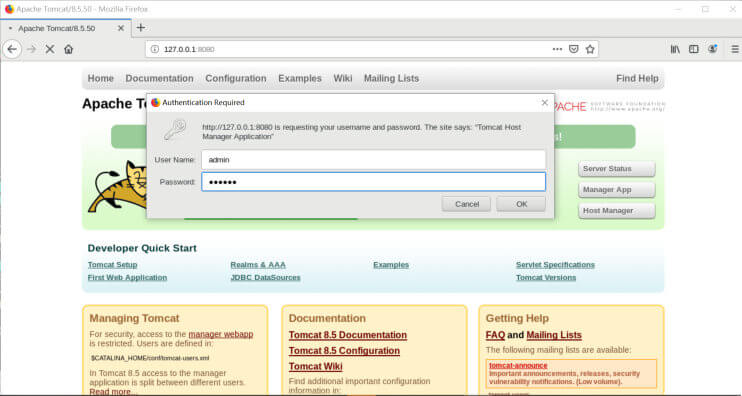Cancel the authentication dialog
The height and width of the screenshot is (396, 742).
(467, 204)
